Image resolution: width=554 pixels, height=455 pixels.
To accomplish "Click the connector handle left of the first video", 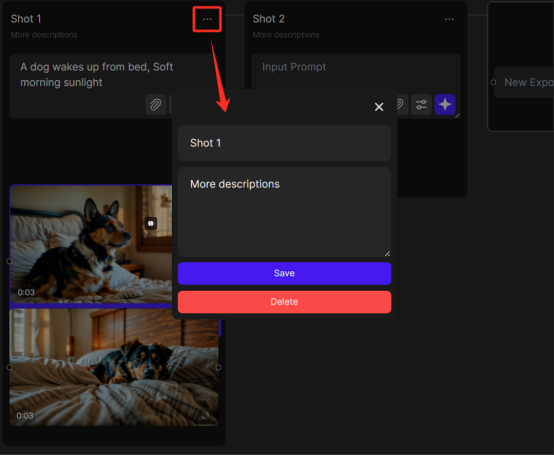I will [x=9, y=261].
